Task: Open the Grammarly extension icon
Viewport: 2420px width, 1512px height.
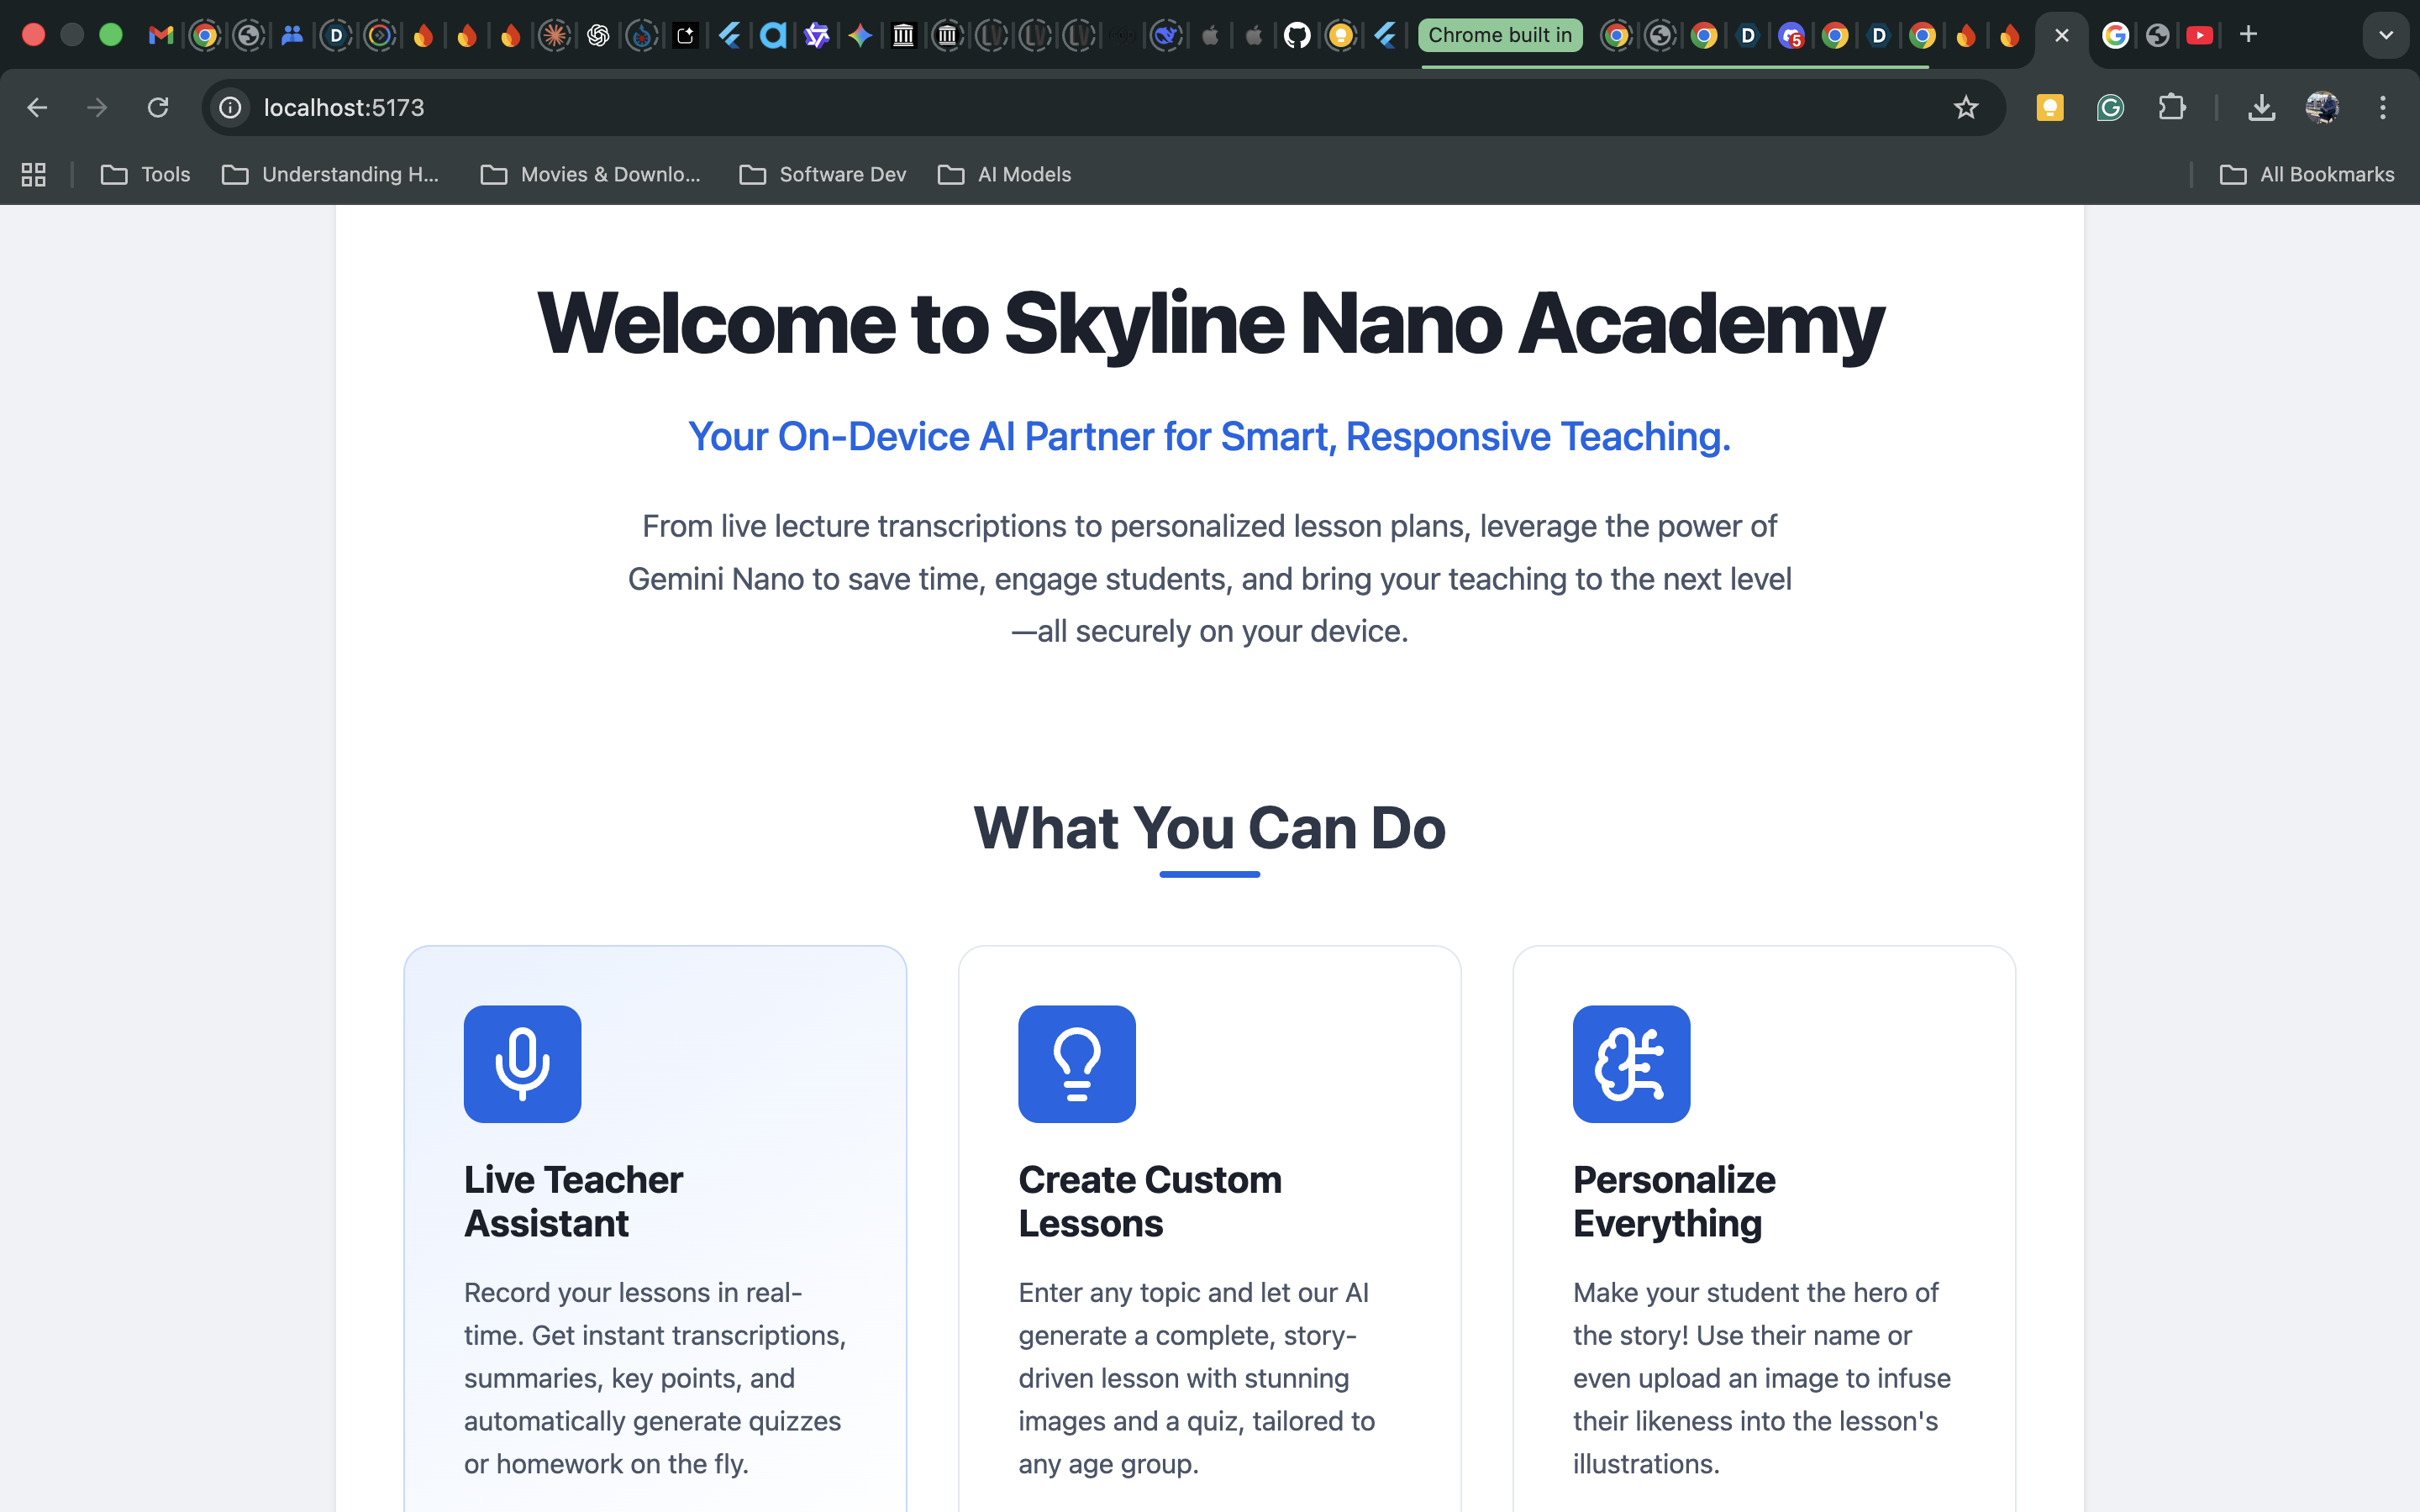Action: (2110, 107)
